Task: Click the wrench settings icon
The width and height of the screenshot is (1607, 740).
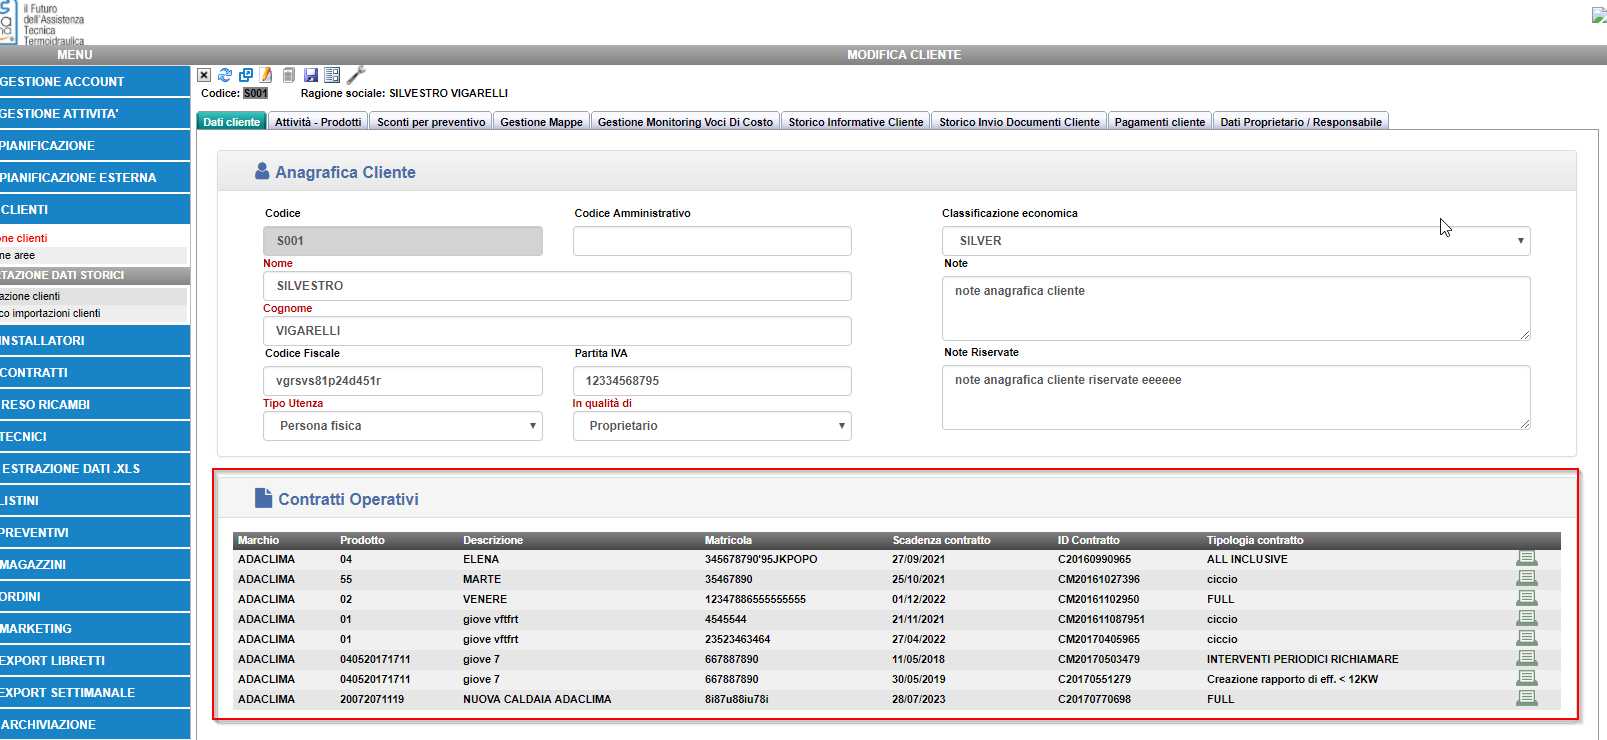Action: click(356, 74)
